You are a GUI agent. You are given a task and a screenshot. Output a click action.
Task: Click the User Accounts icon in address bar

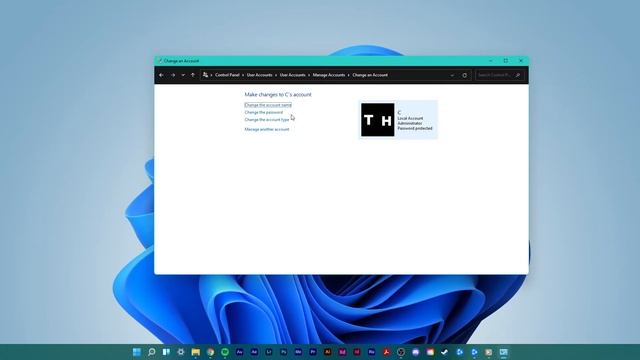(x=205, y=75)
